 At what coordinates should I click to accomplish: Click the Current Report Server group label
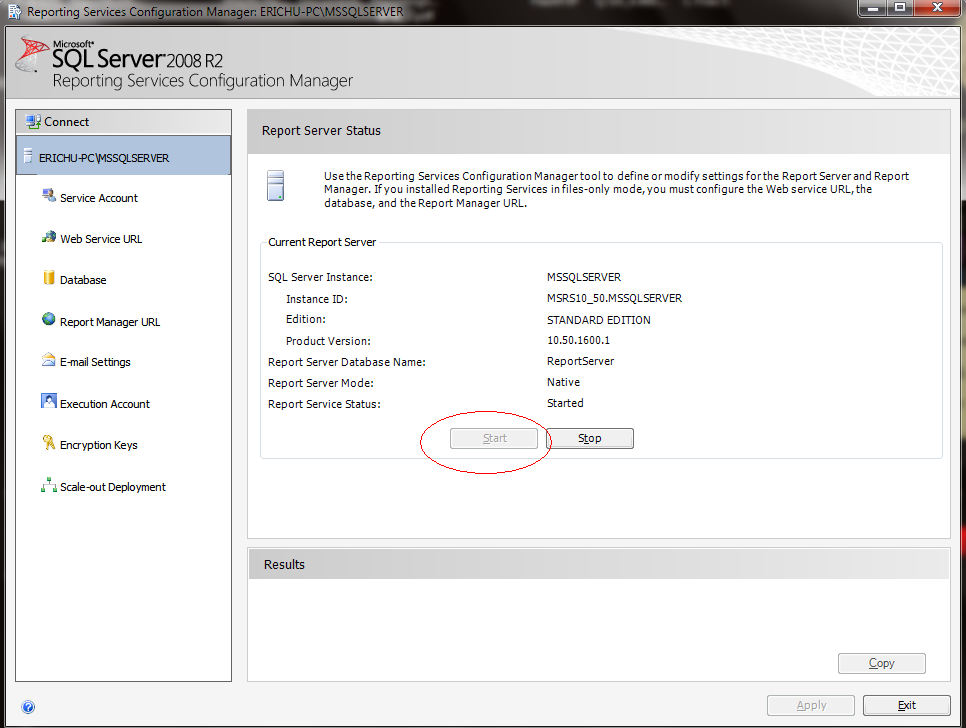(x=322, y=242)
